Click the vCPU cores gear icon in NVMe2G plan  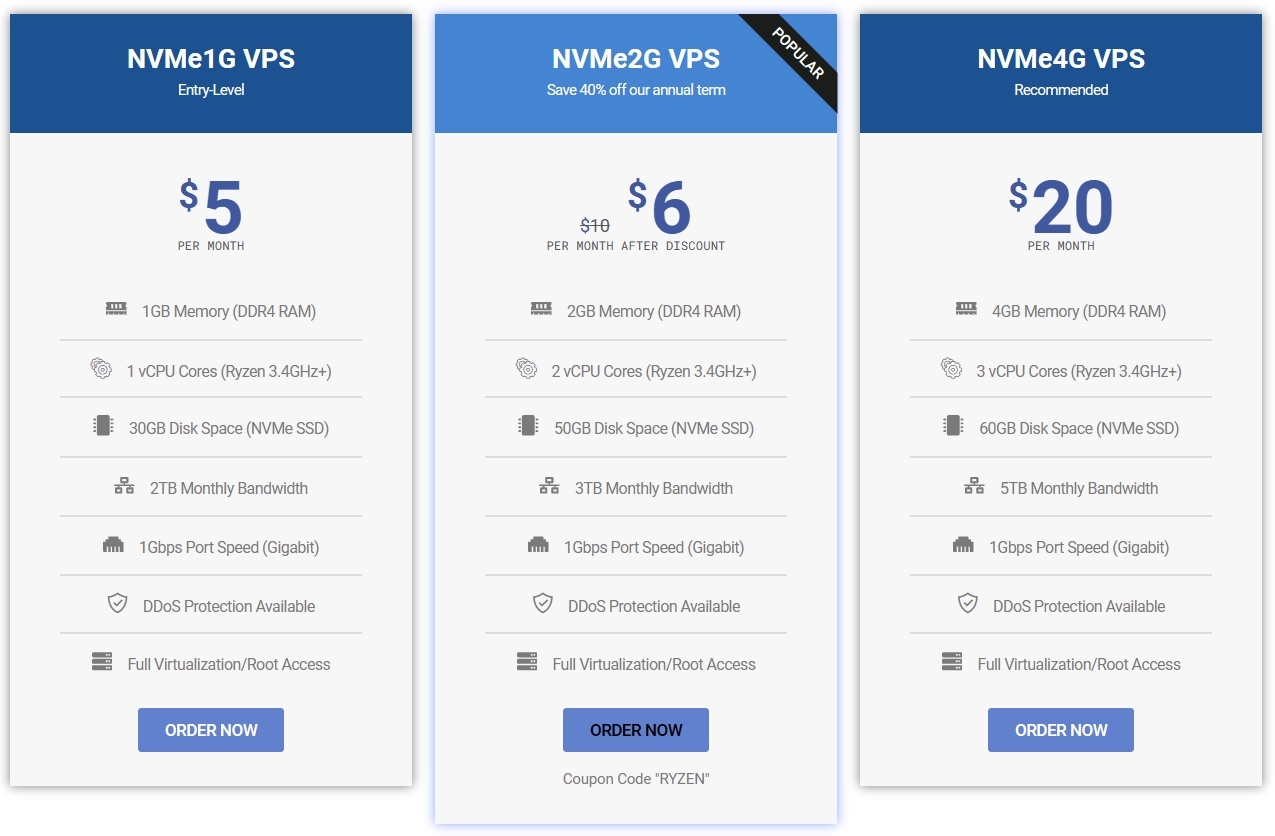tap(526, 369)
